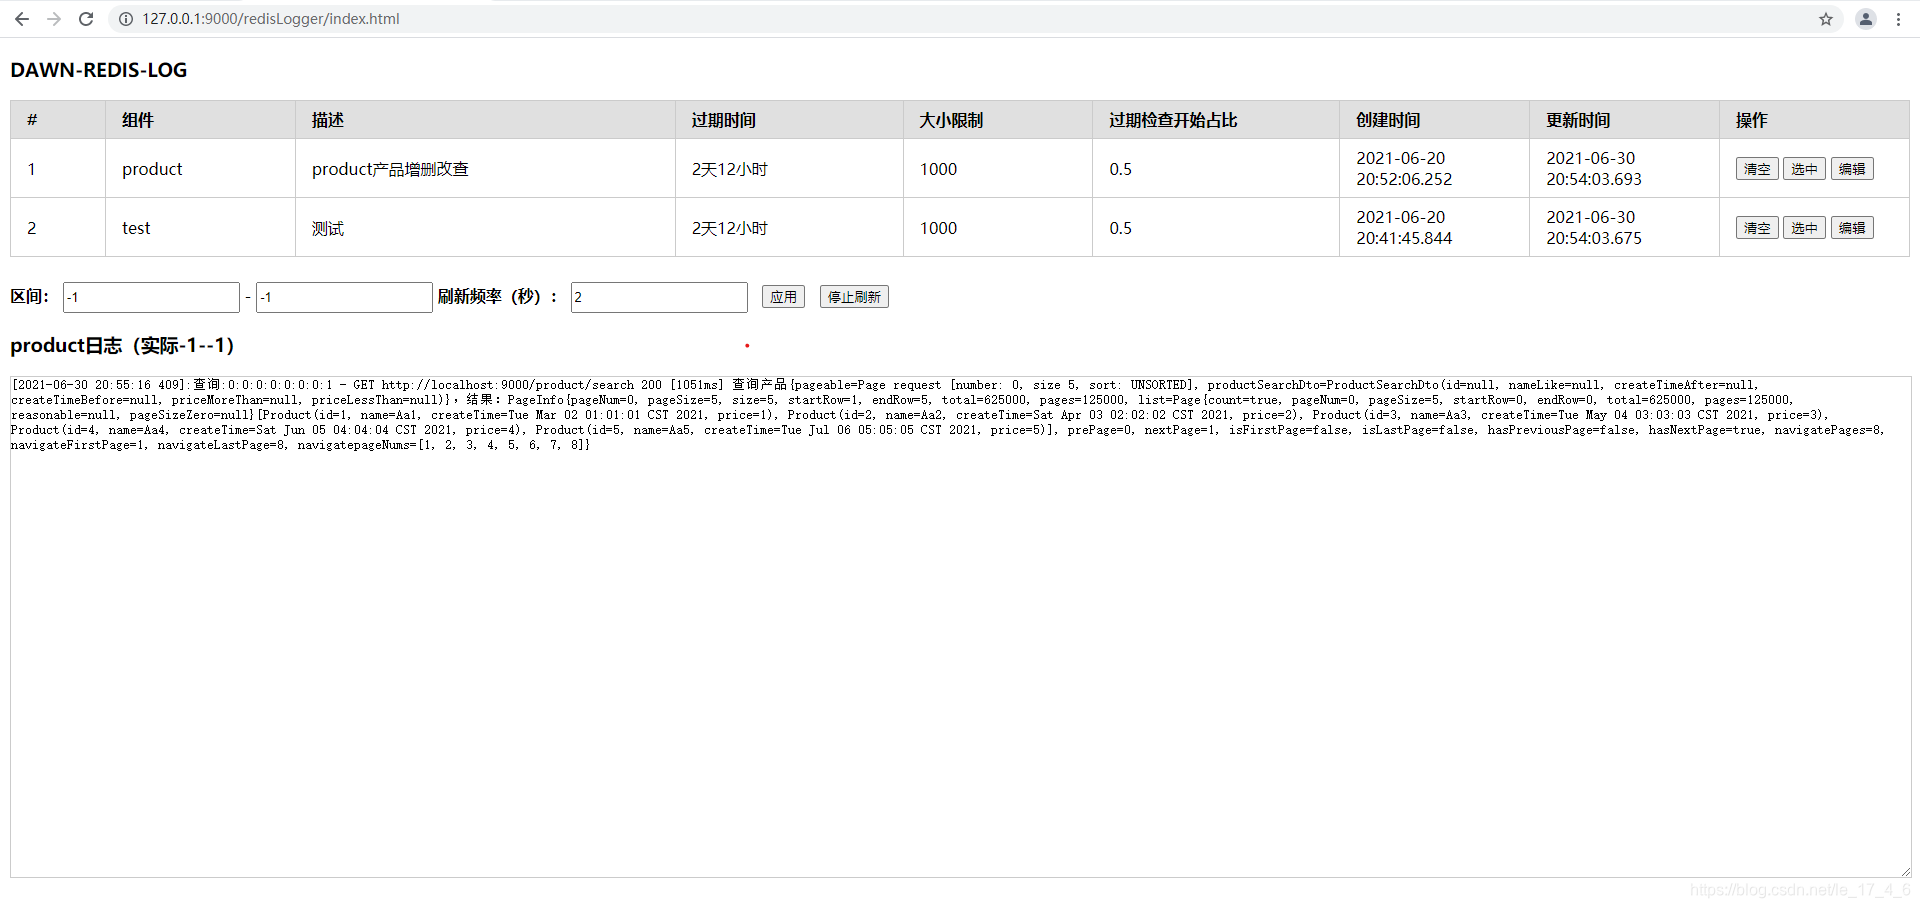Select the test component row button
The image size is (1920, 908).
tap(1804, 228)
